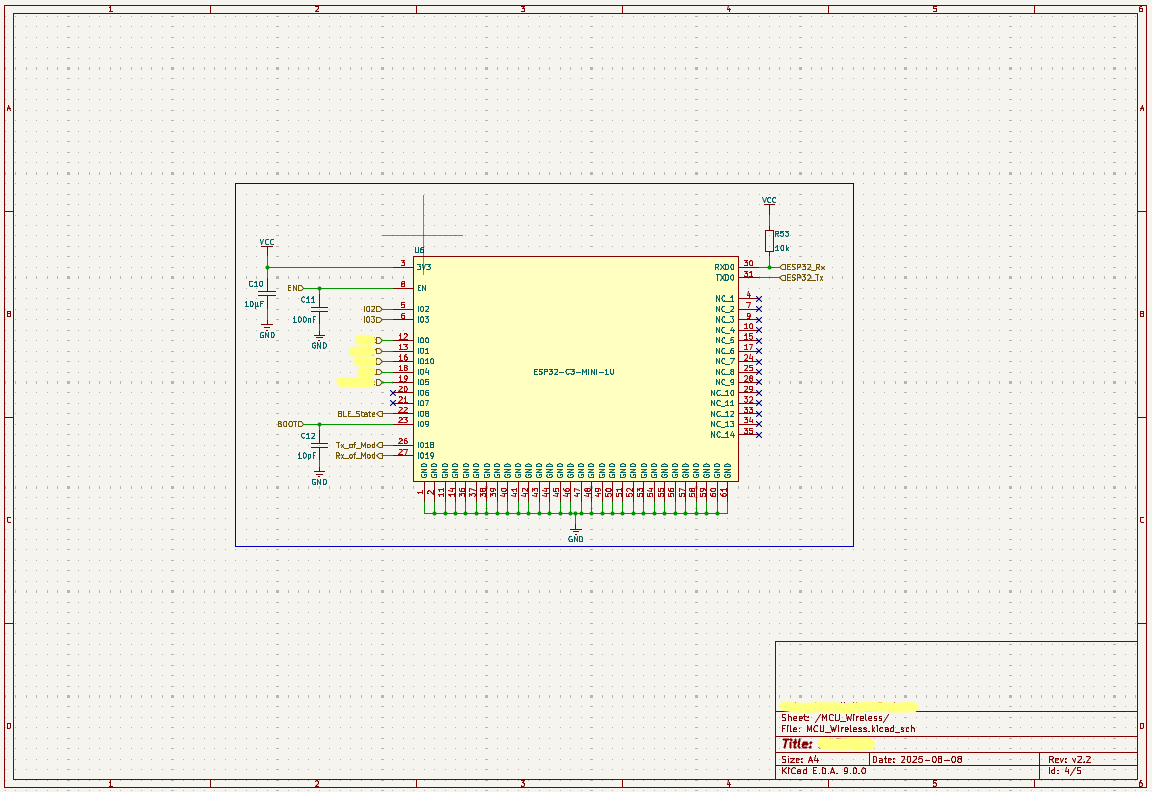Select the no-connect flag on NC_5 pin 15
Viewport: 1152px width, 792px height.
tap(759, 341)
